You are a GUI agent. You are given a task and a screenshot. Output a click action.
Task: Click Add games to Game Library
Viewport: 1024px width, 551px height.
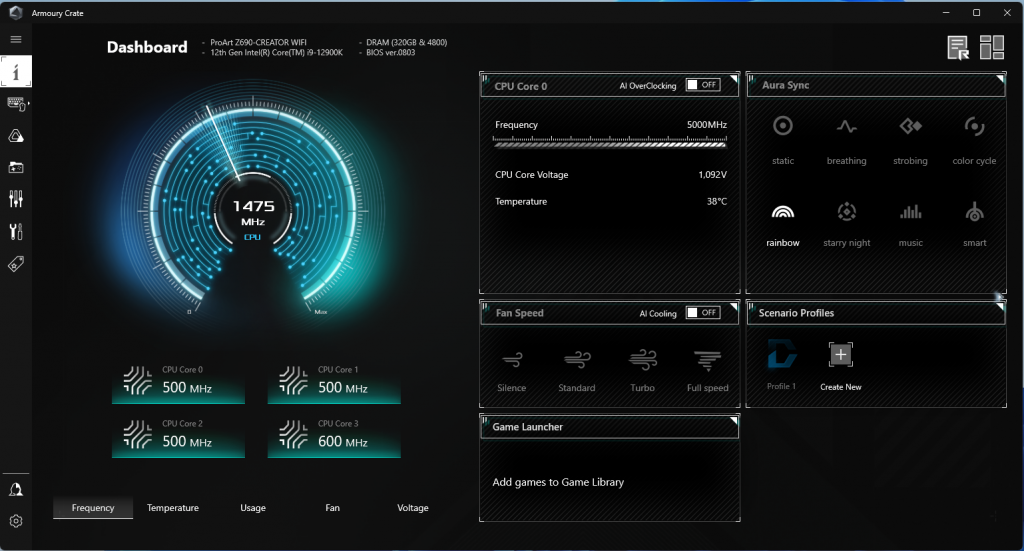point(558,482)
